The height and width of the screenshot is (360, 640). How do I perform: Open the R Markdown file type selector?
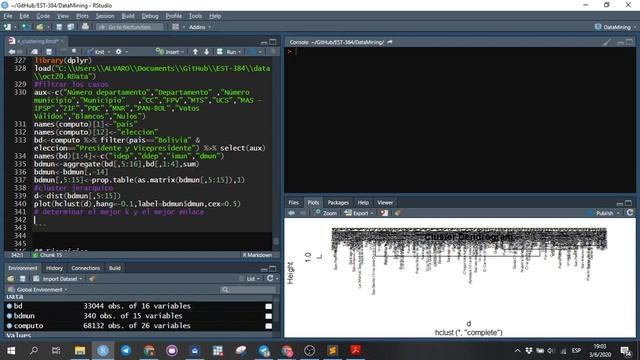pos(259,255)
